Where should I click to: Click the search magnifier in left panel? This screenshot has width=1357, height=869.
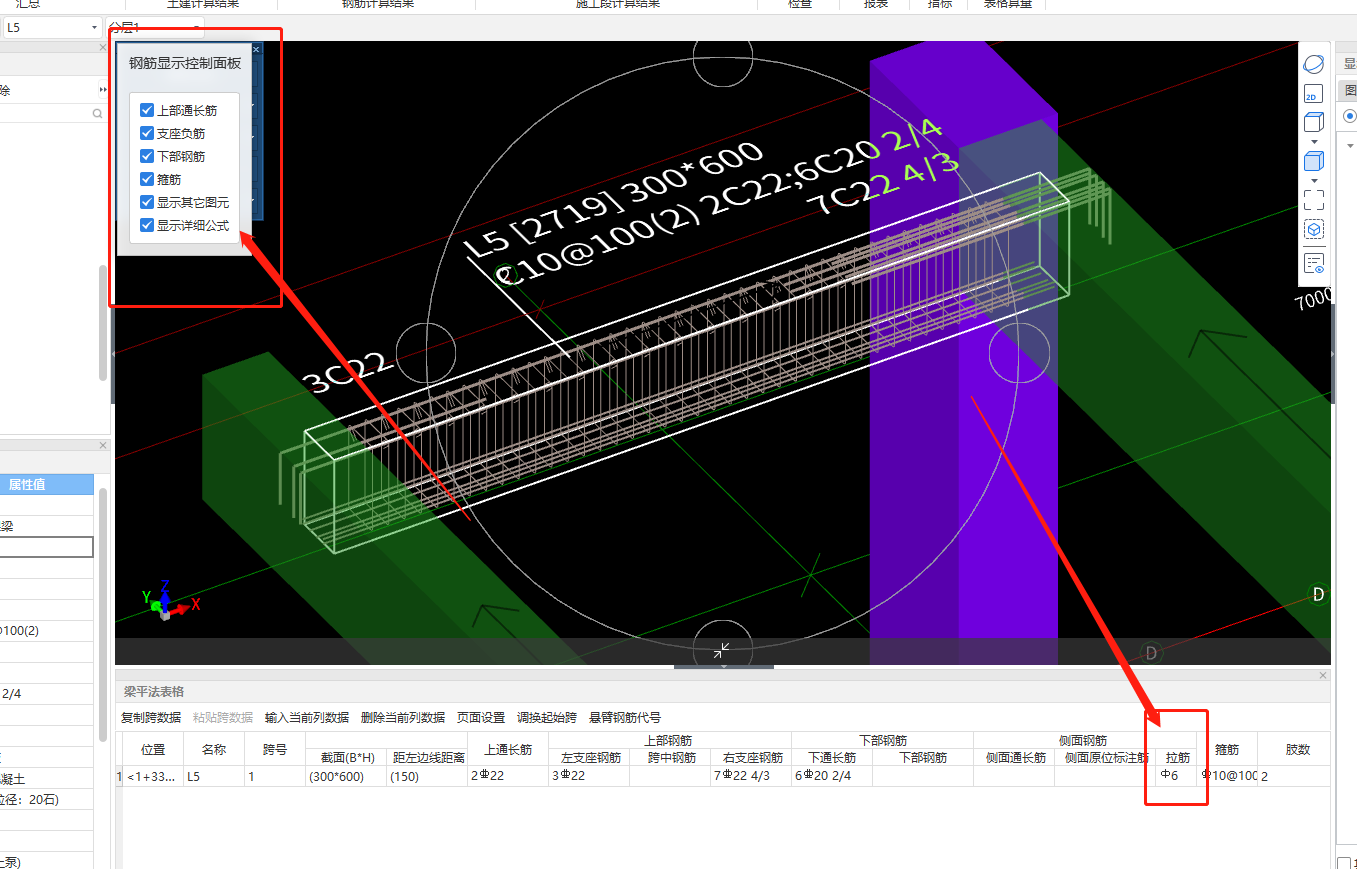(x=97, y=114)
